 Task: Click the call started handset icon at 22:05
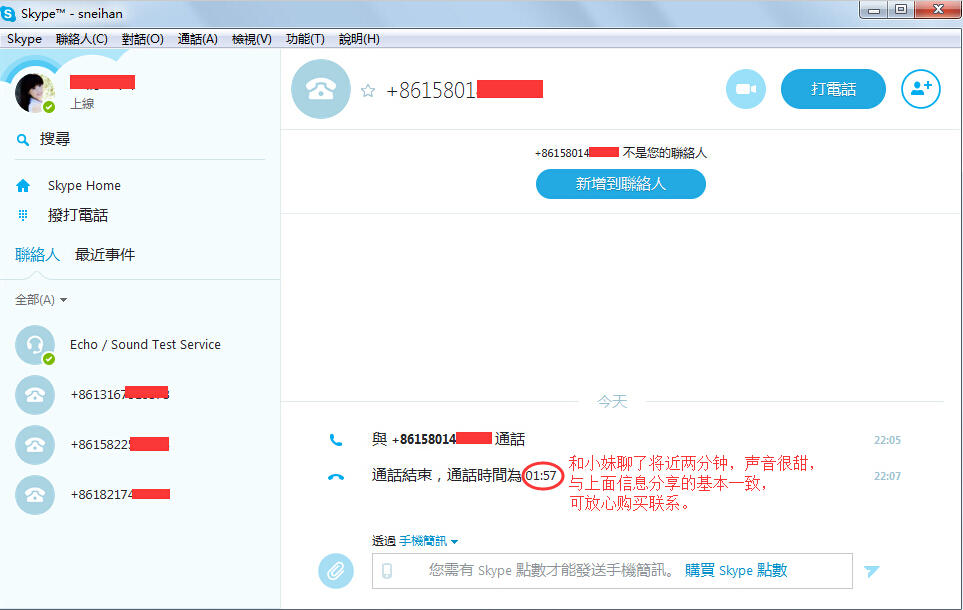click(335, 440)
